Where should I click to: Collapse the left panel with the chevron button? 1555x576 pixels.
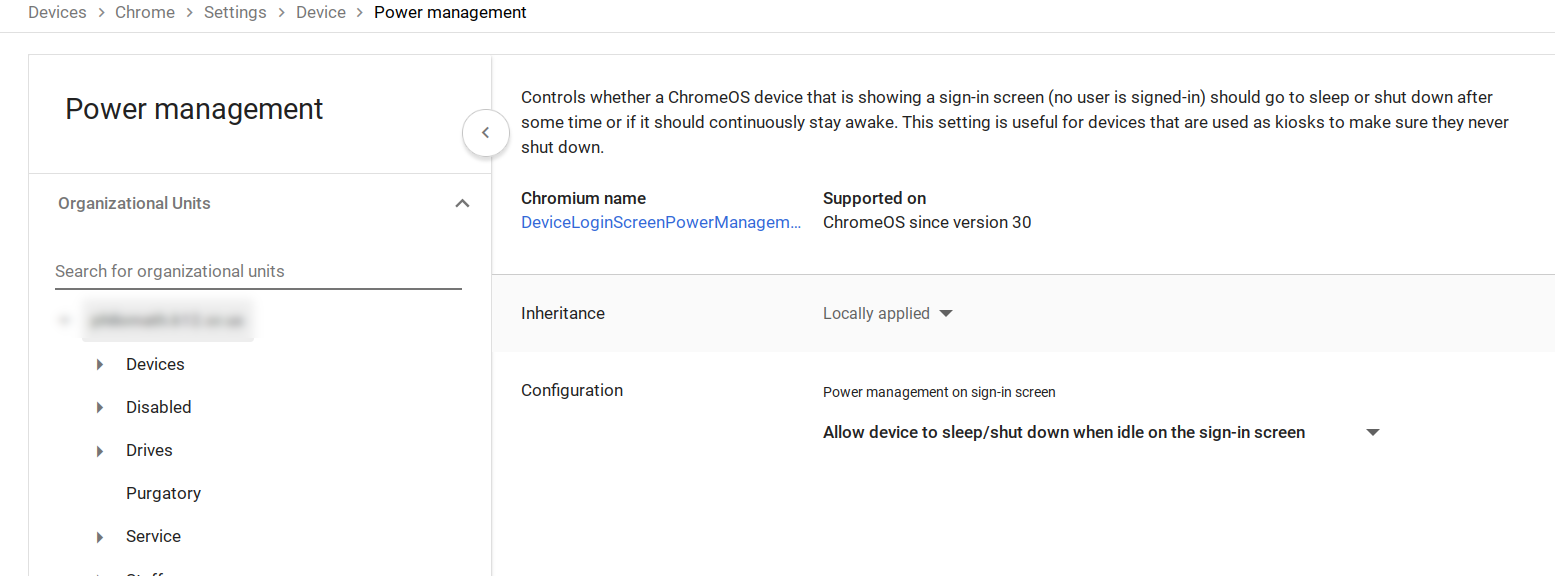pyautogui.click(x=486, y=132)
